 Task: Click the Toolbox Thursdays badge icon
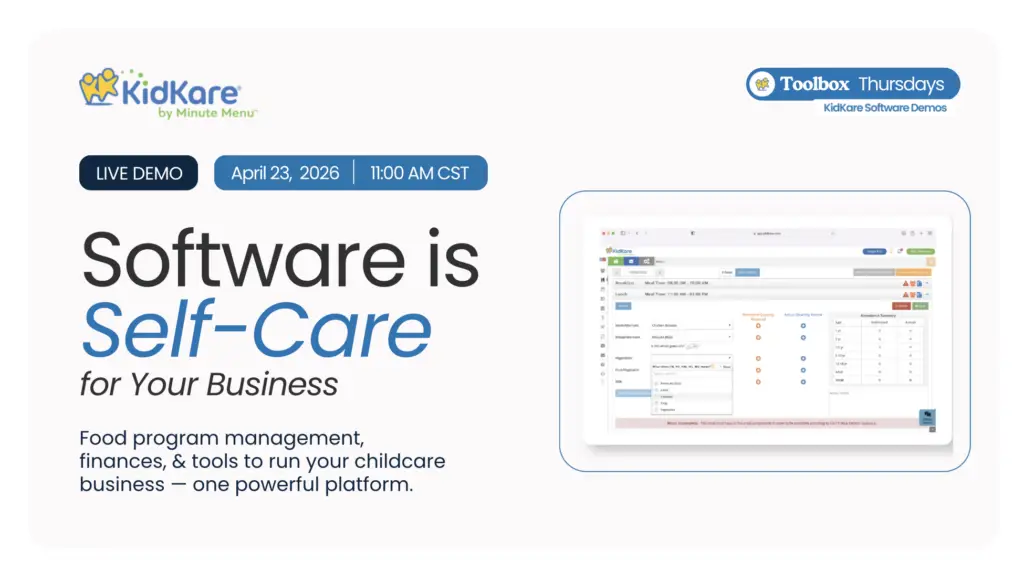pos(762,84)
